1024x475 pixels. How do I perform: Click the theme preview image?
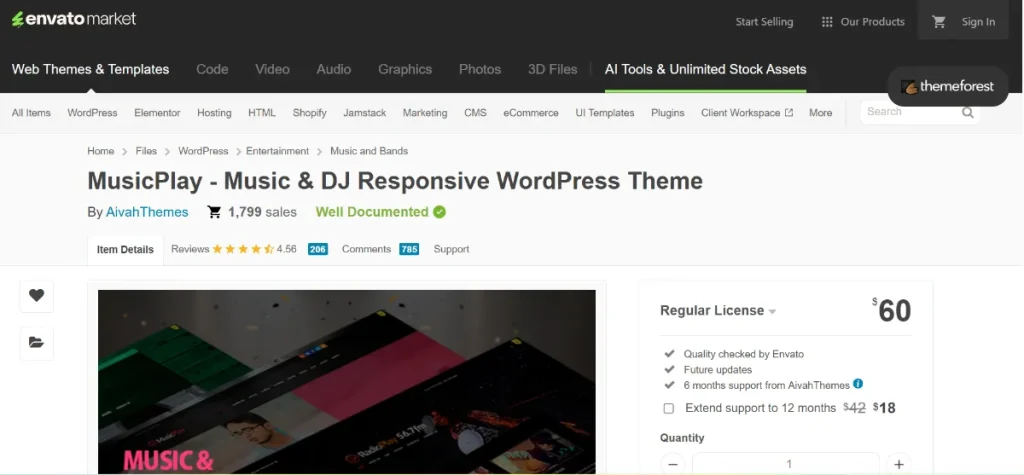[x=347, y=382]
